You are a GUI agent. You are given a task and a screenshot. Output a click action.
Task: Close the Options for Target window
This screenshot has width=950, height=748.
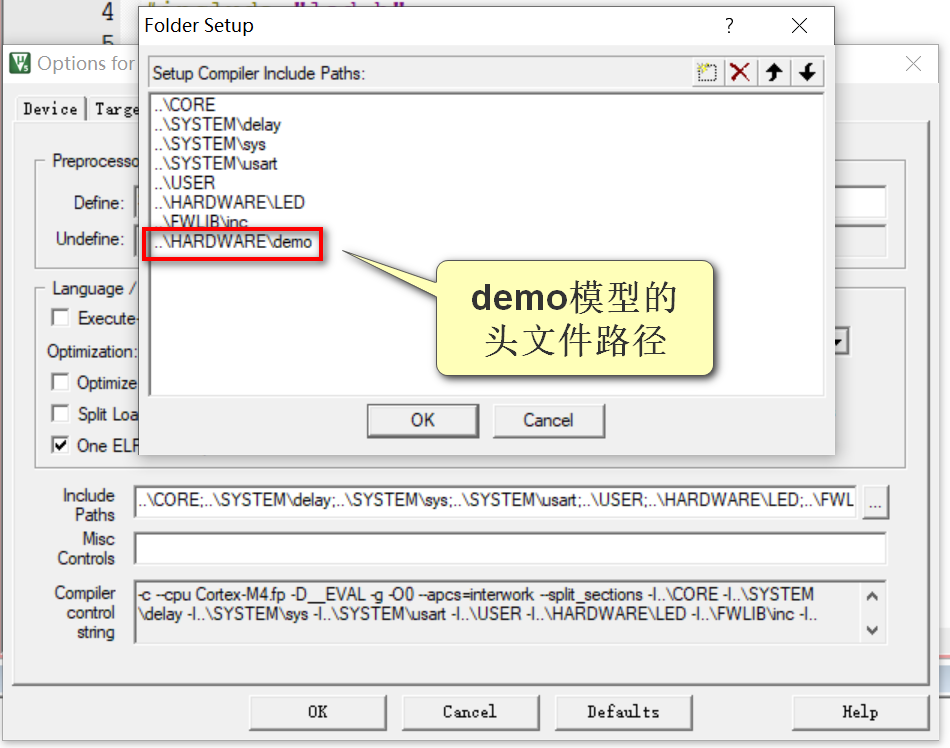coord(913,63)
